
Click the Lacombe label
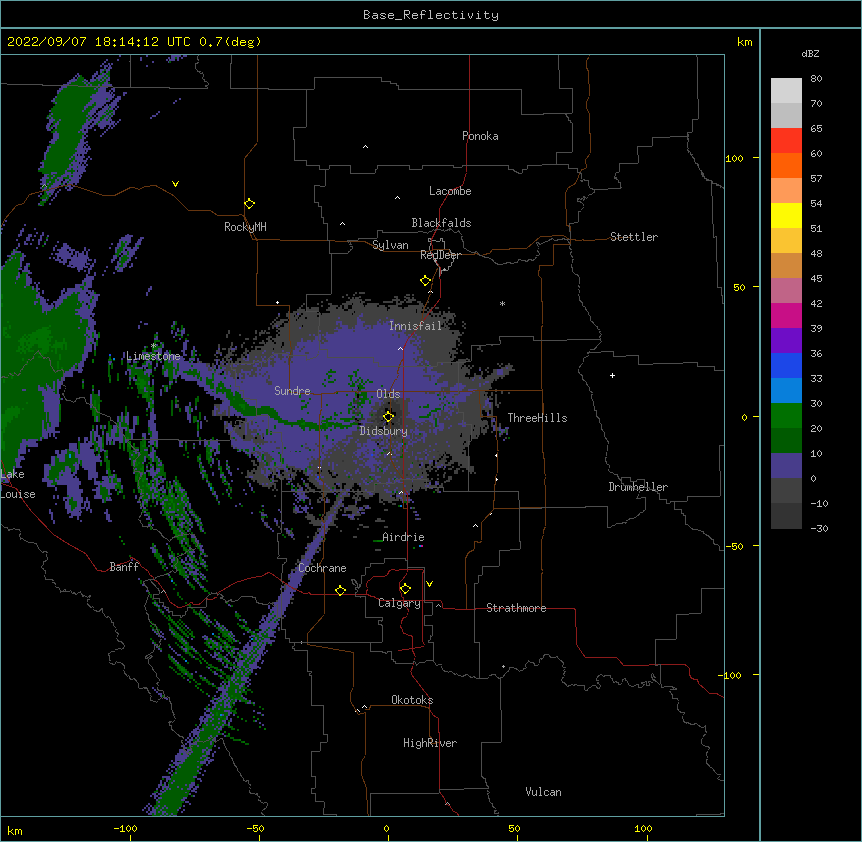click(450, 191)
